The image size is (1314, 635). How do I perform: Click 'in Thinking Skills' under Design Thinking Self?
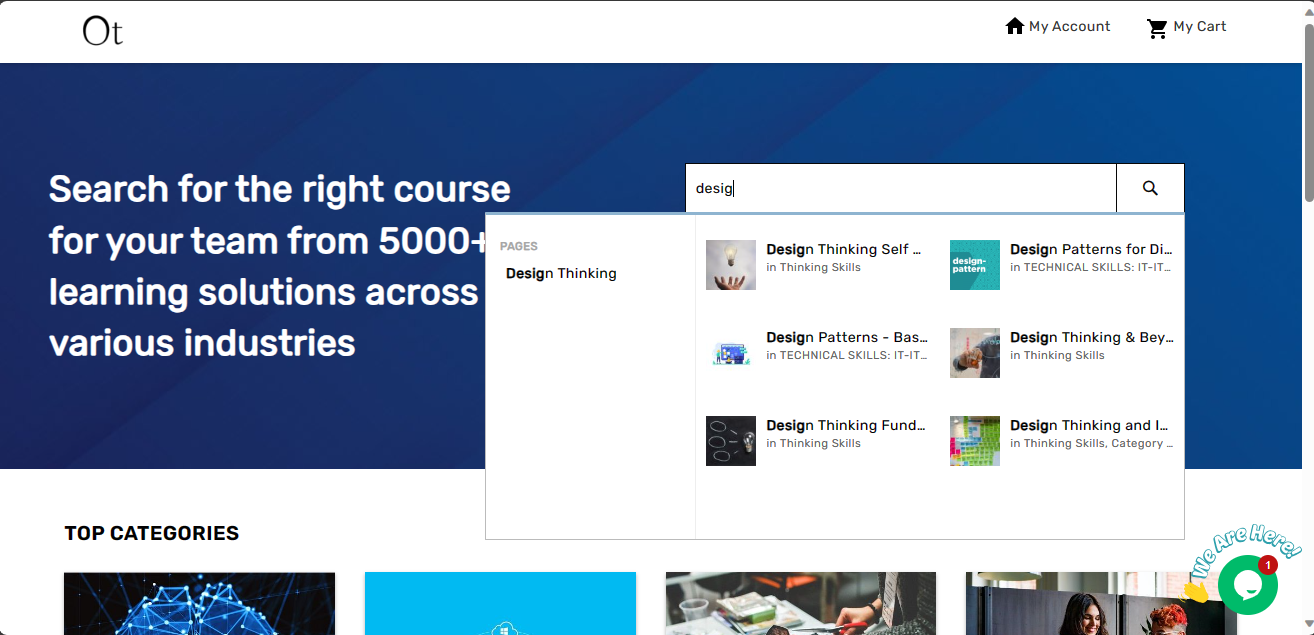pos(813,267)
